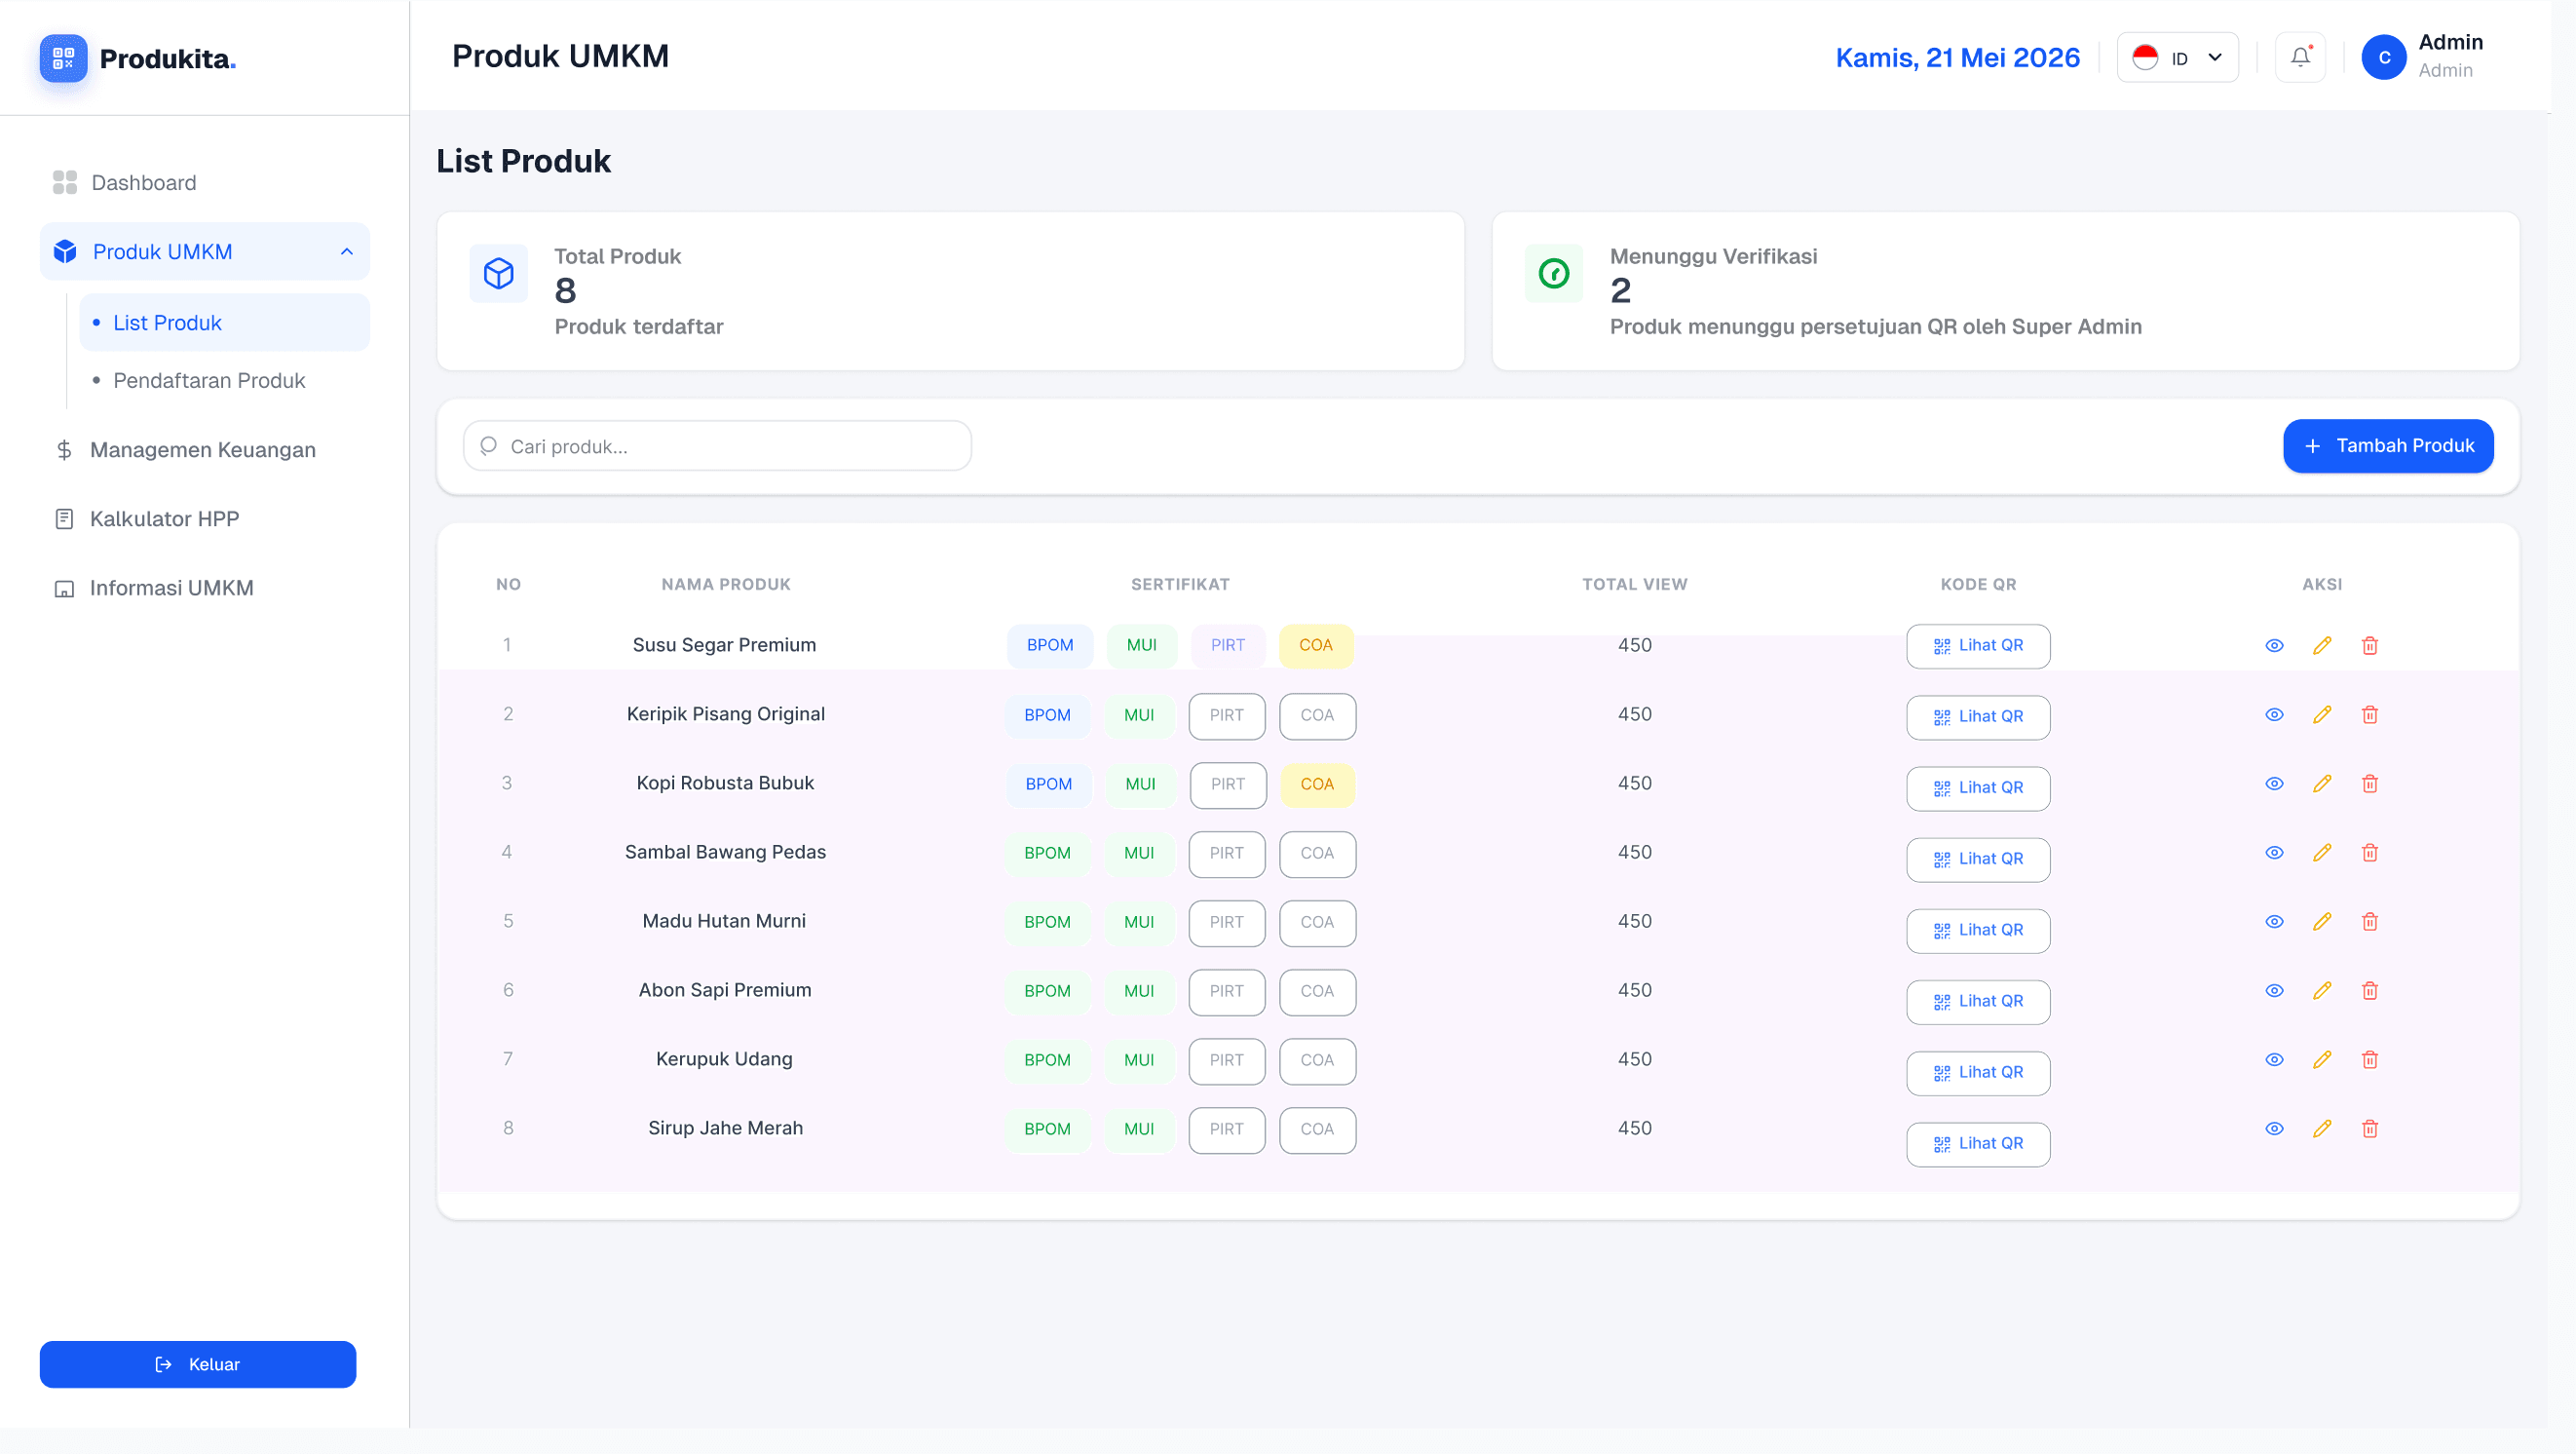
Task: Go to Managemen Keuangan menu
Action: [x=202, y=451]
